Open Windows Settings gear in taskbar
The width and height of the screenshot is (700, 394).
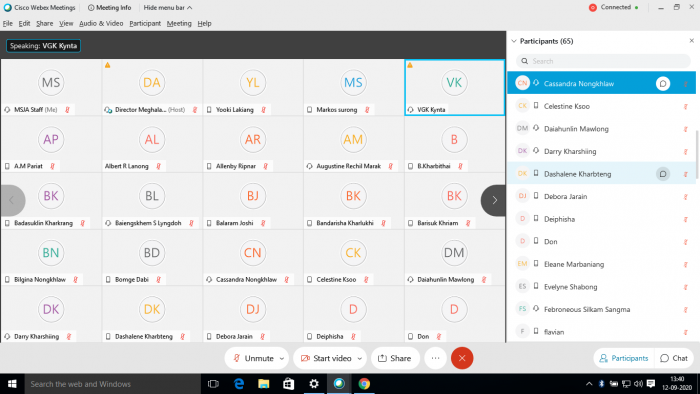pyautogui.click(x=314, y=384)
